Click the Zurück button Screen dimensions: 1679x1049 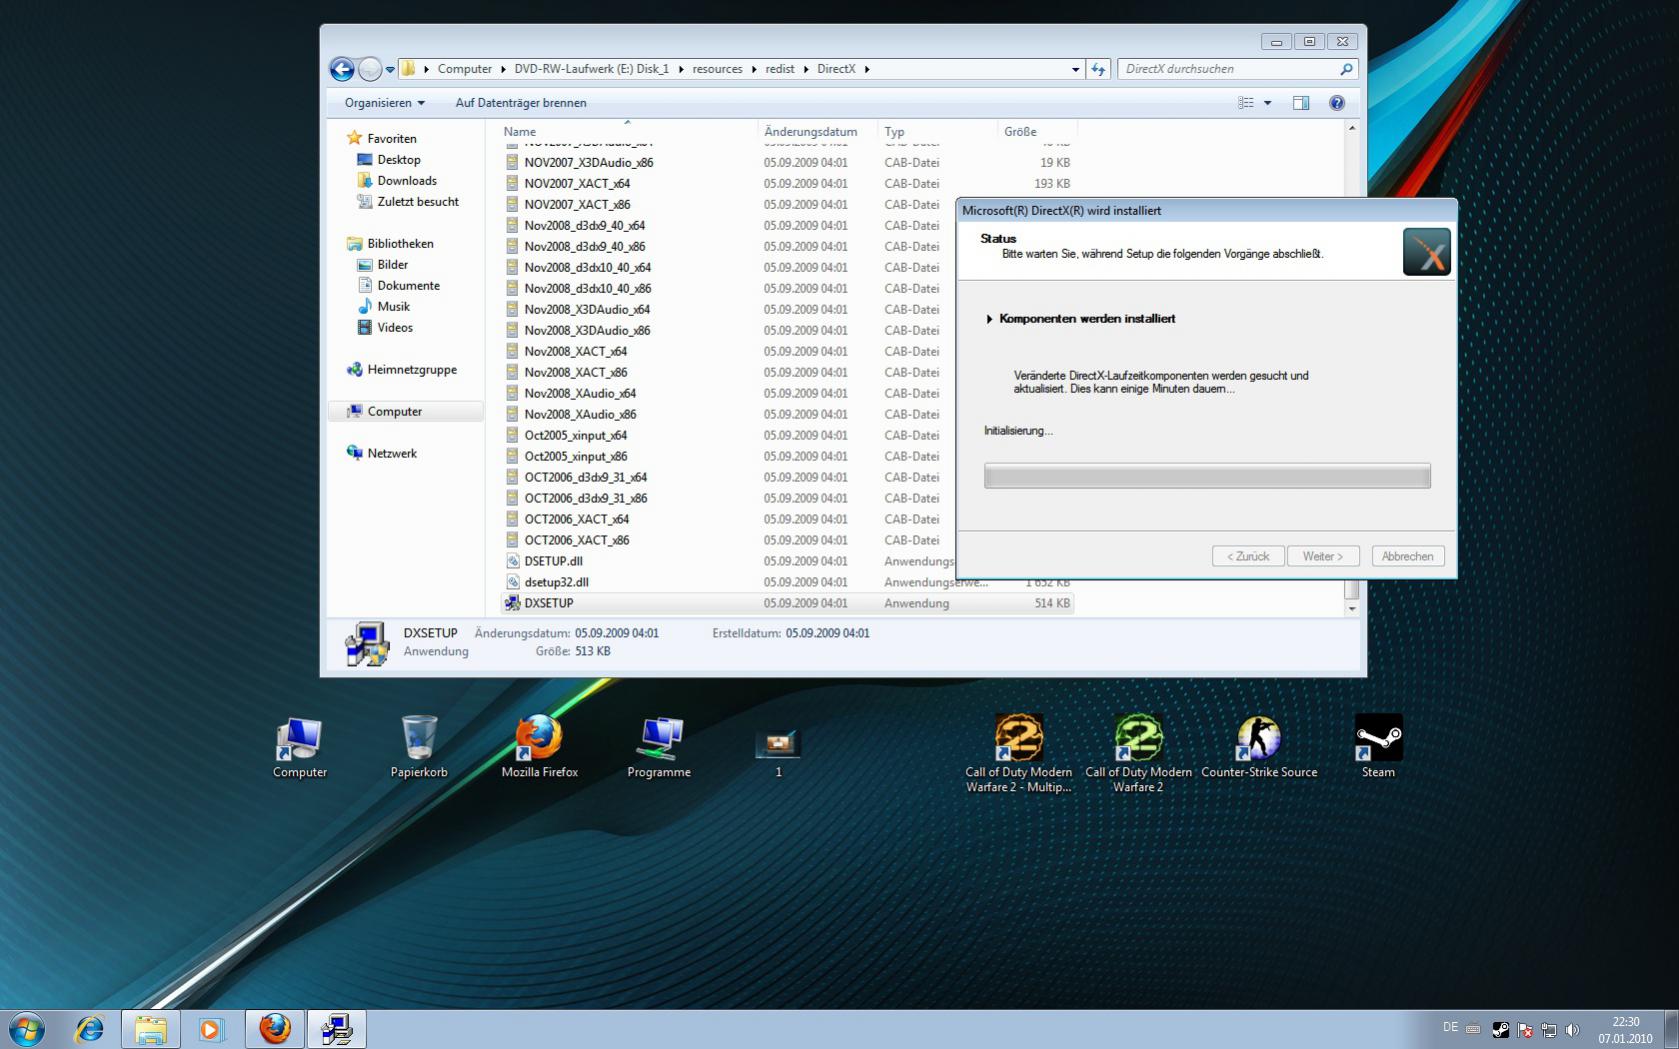1248,556
